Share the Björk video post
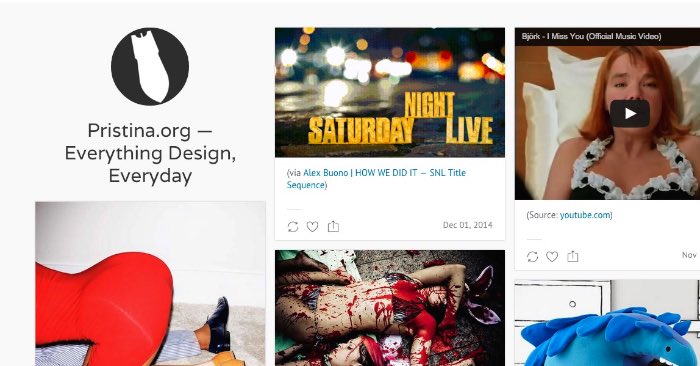 573,256
